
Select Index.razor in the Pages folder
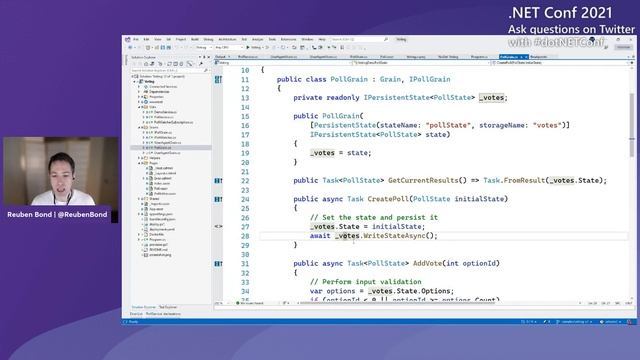[162, 183]
